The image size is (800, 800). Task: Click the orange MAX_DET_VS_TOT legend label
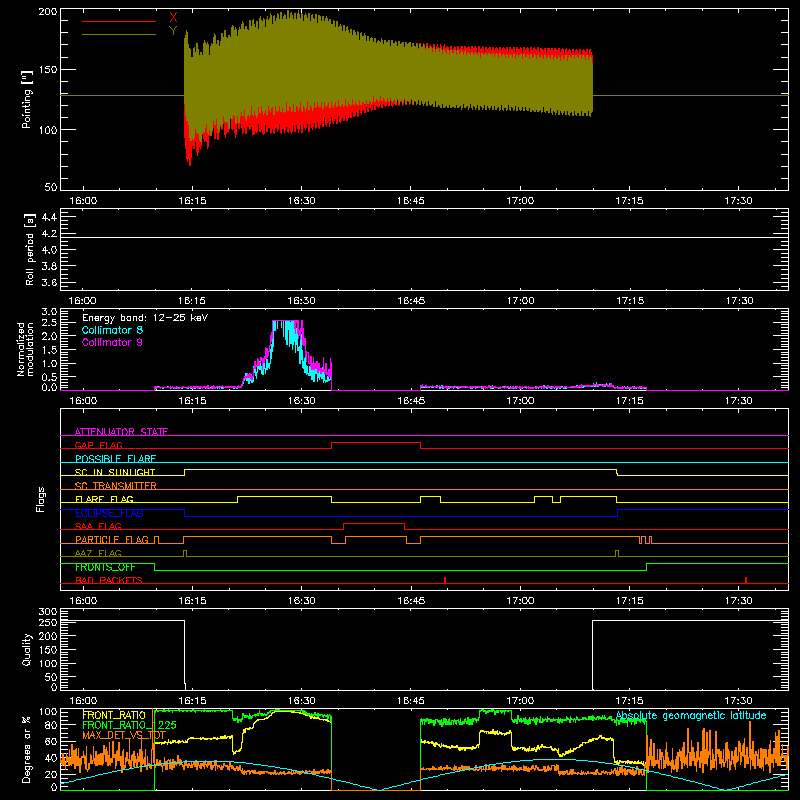coord(124,735)
